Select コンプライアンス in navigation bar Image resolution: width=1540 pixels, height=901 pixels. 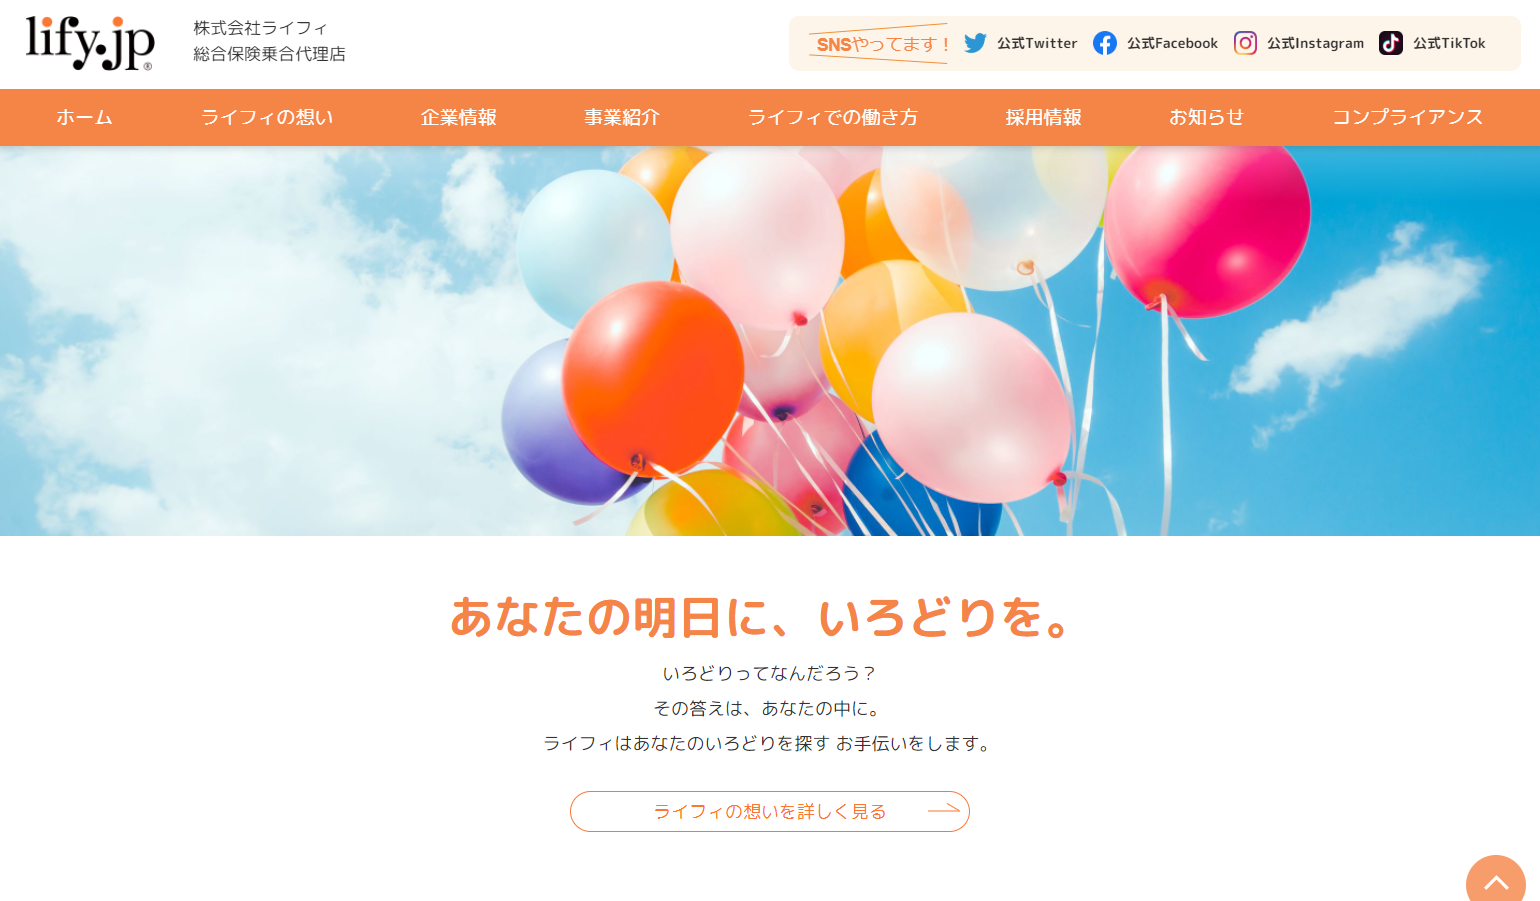pos(1408,117)
